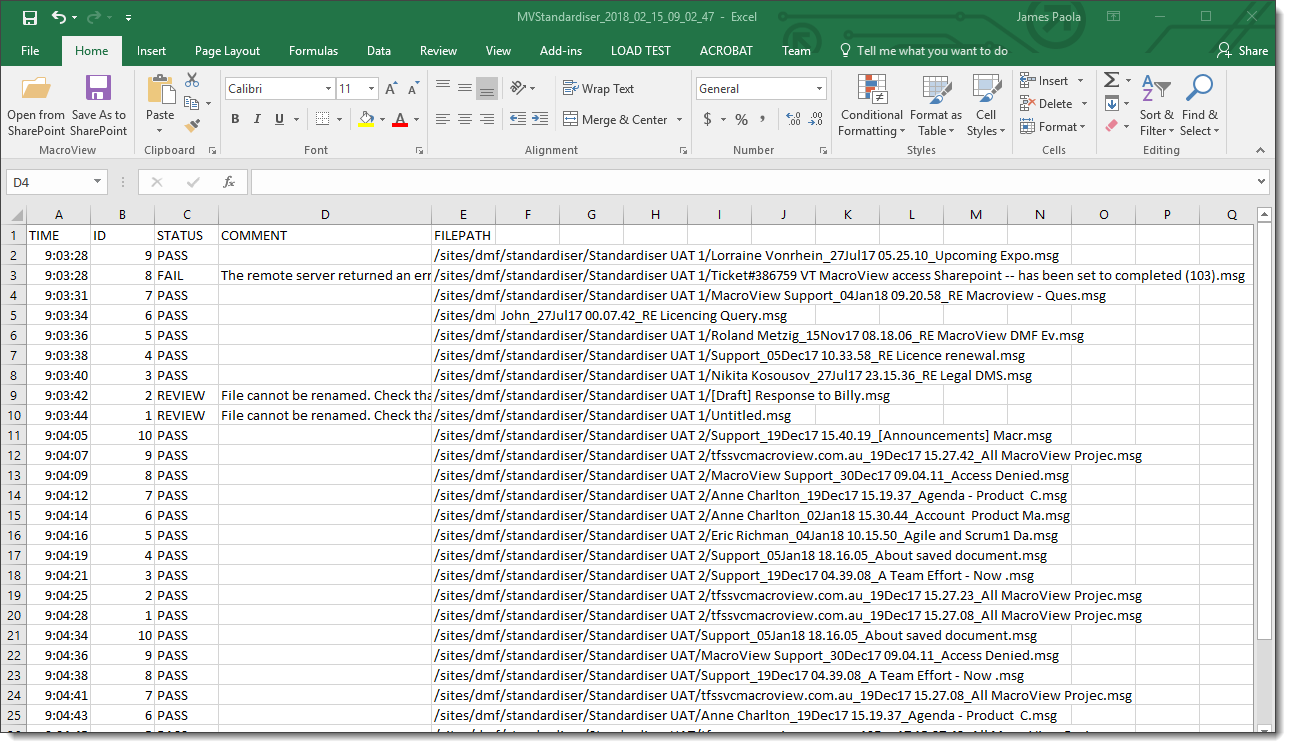Open the fill color picker arrow

tap(382, 120)
